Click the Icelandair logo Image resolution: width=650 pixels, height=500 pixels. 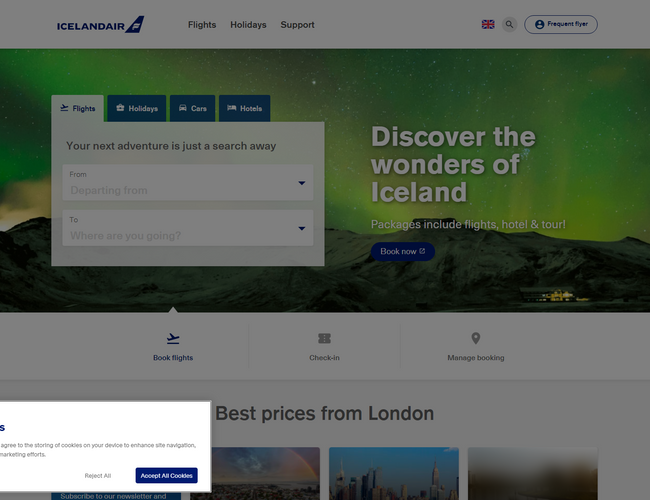pyautogui.click(x=101, y=25)
